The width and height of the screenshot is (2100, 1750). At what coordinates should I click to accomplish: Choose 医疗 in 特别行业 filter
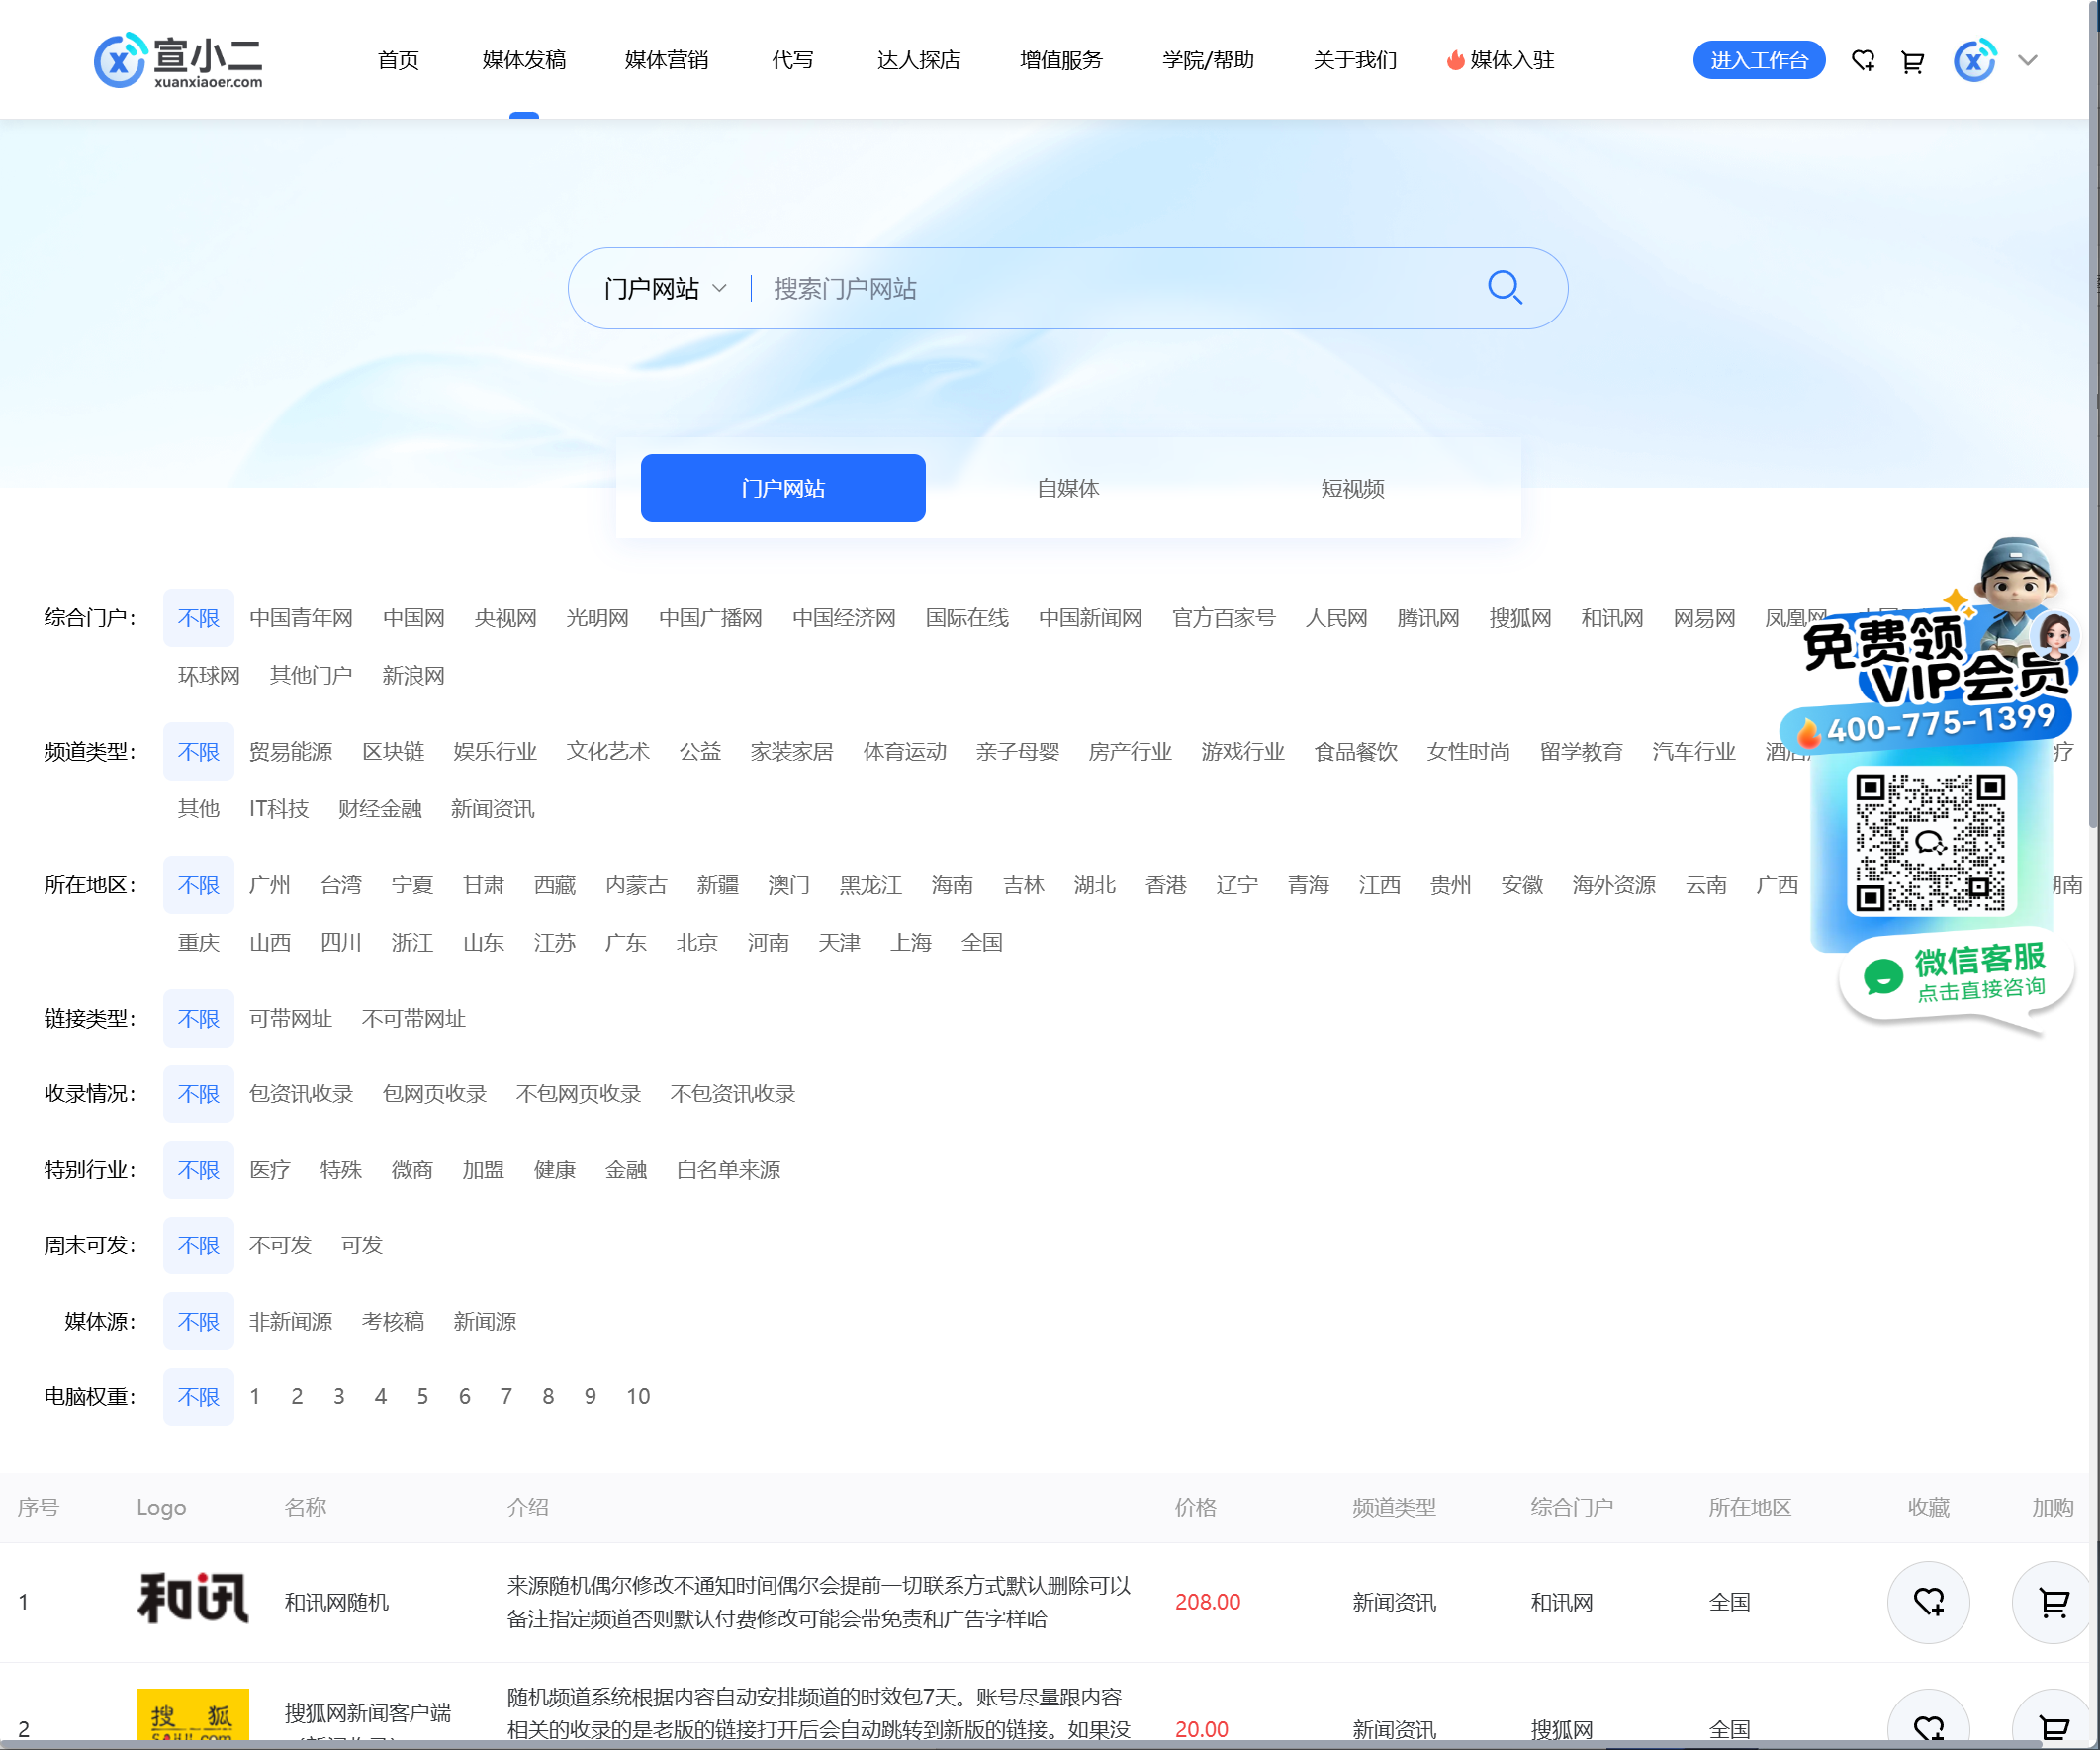point(269,1170)
